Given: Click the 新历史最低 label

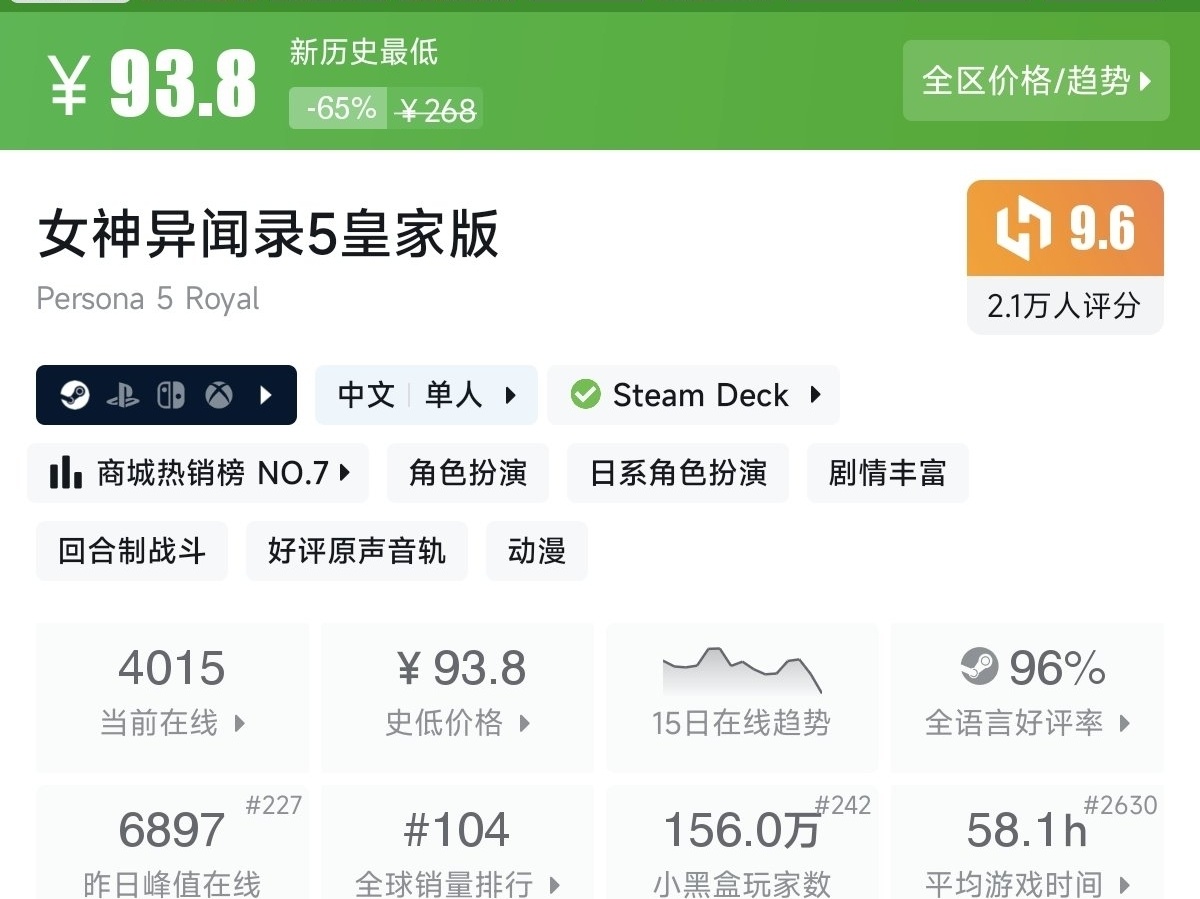Looking at the screenshot, I should pyautogui.click(x=364, y=52).
